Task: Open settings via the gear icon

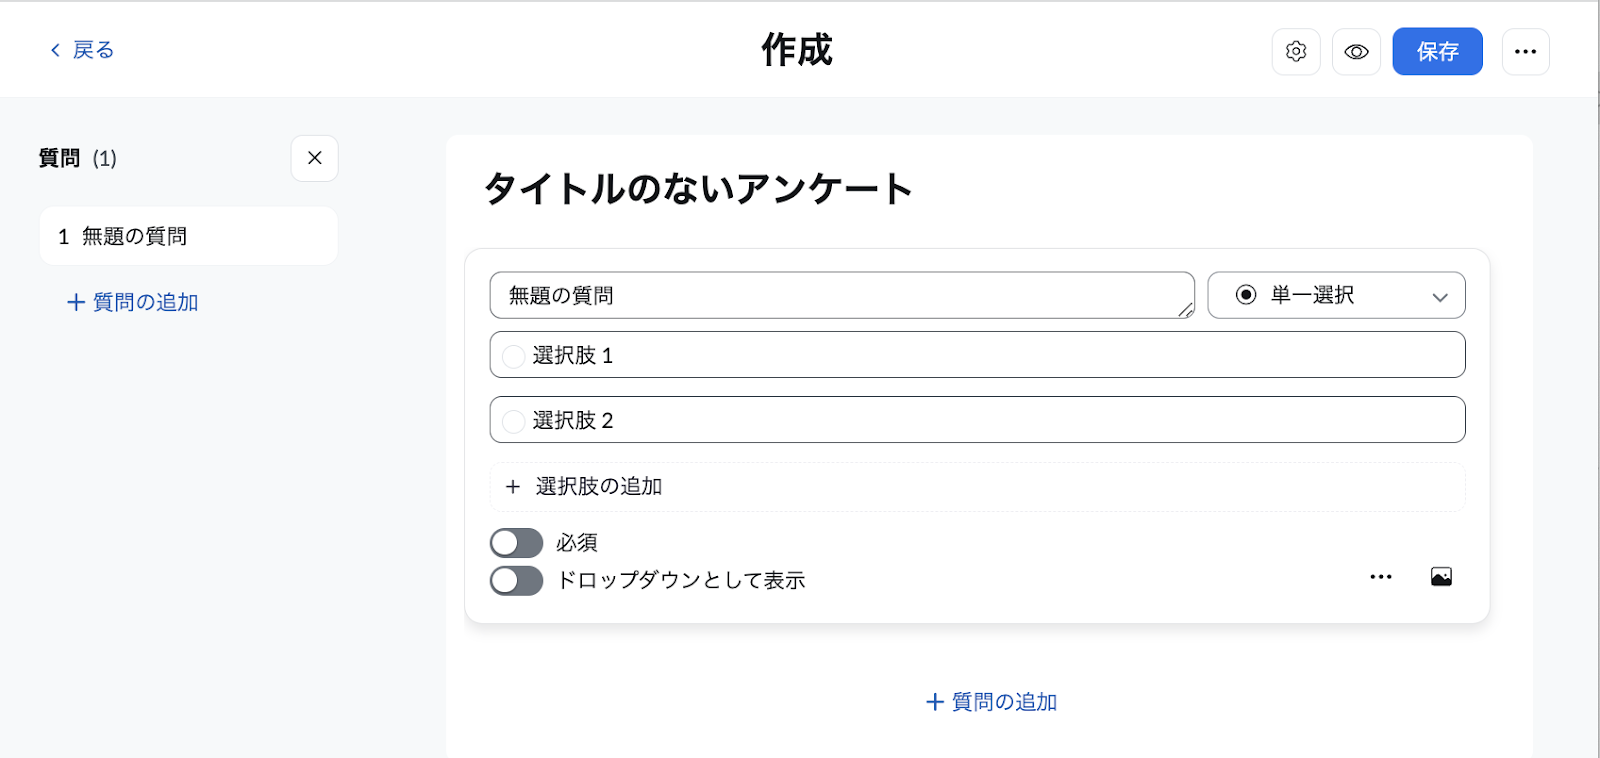Action: click(1296, 51)
